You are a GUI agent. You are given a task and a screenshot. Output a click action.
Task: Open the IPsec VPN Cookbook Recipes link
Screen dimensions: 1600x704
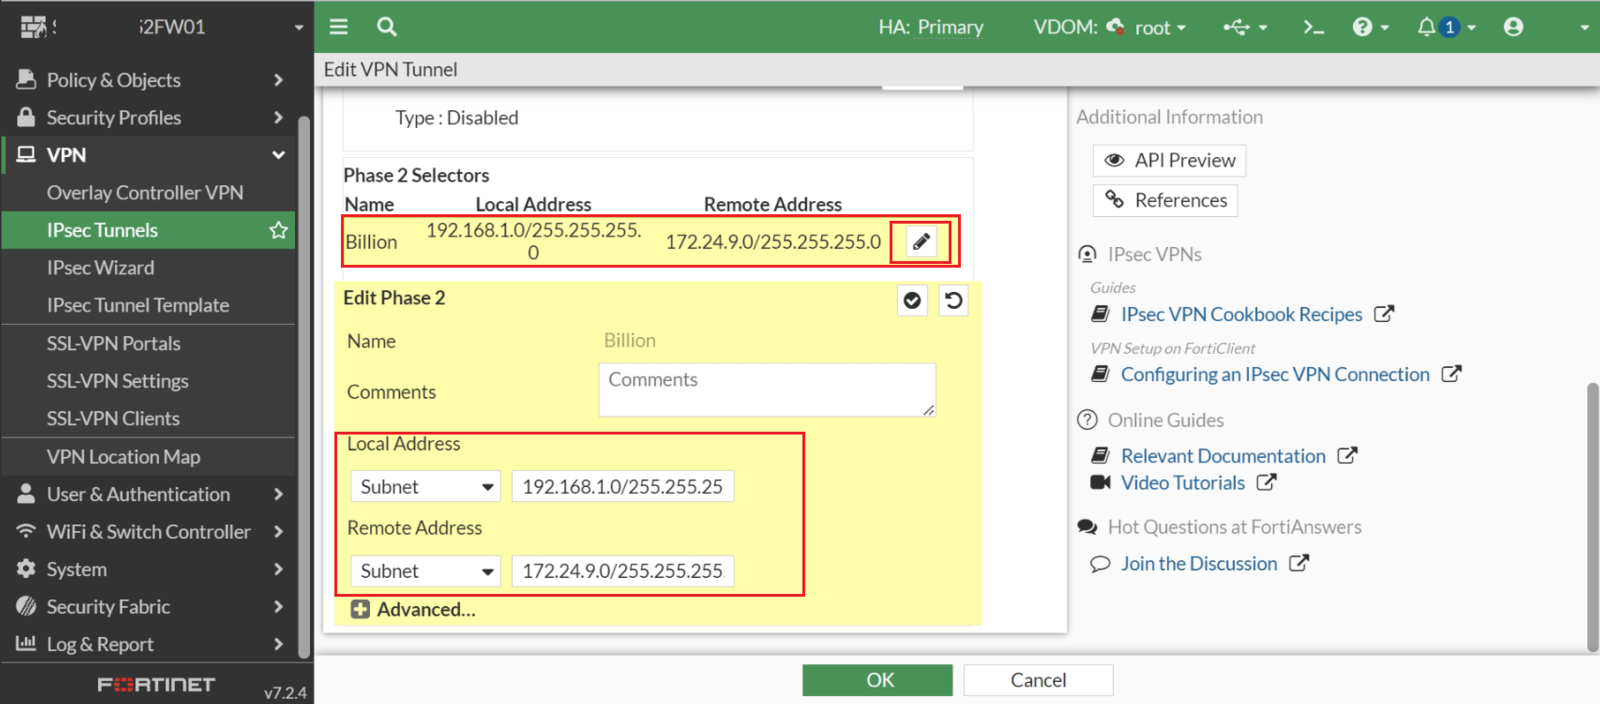(1241, 314)
